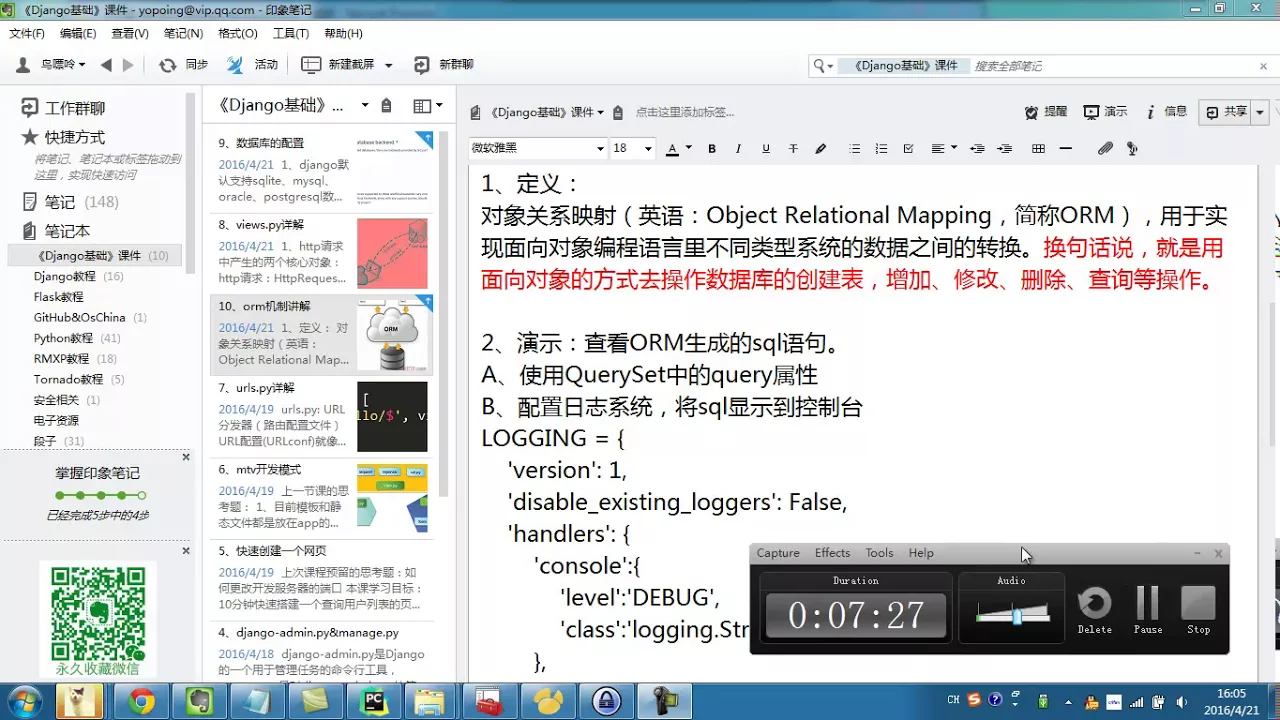
Task: Select 笔记 (148) in the sidebar
Action: tap(70, 202)
